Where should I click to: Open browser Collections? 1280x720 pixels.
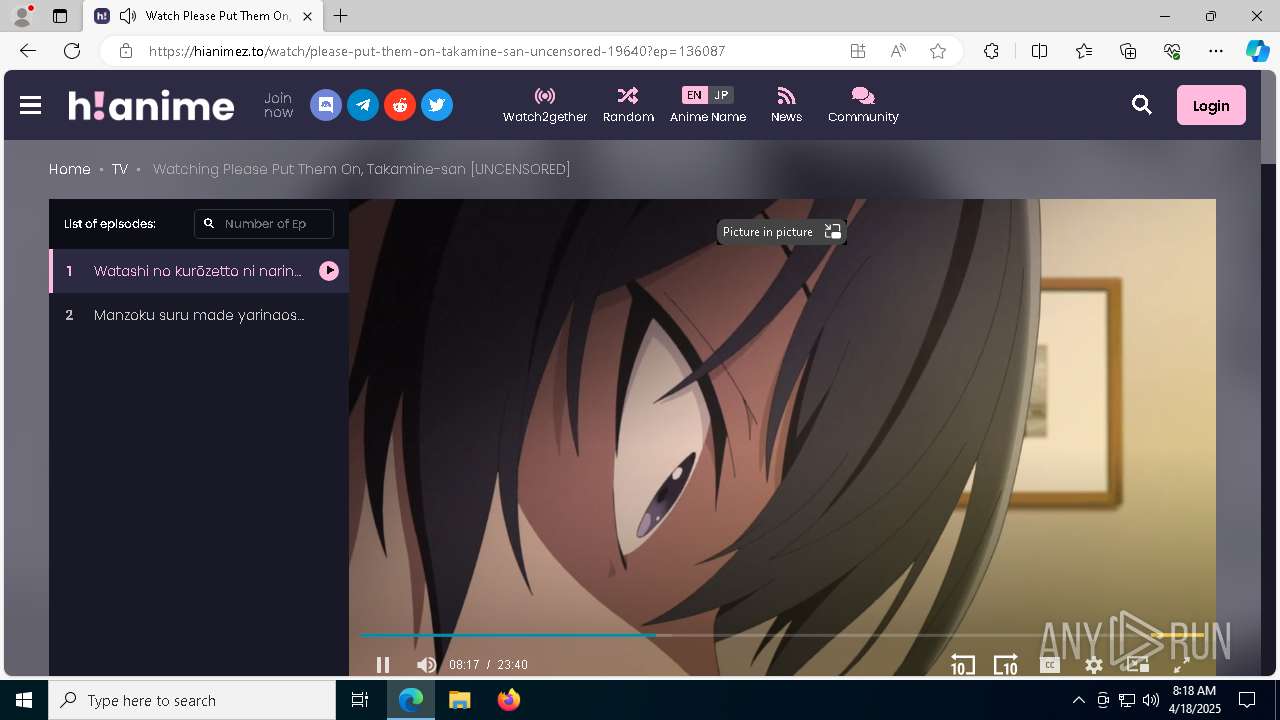click(1128, 51)
